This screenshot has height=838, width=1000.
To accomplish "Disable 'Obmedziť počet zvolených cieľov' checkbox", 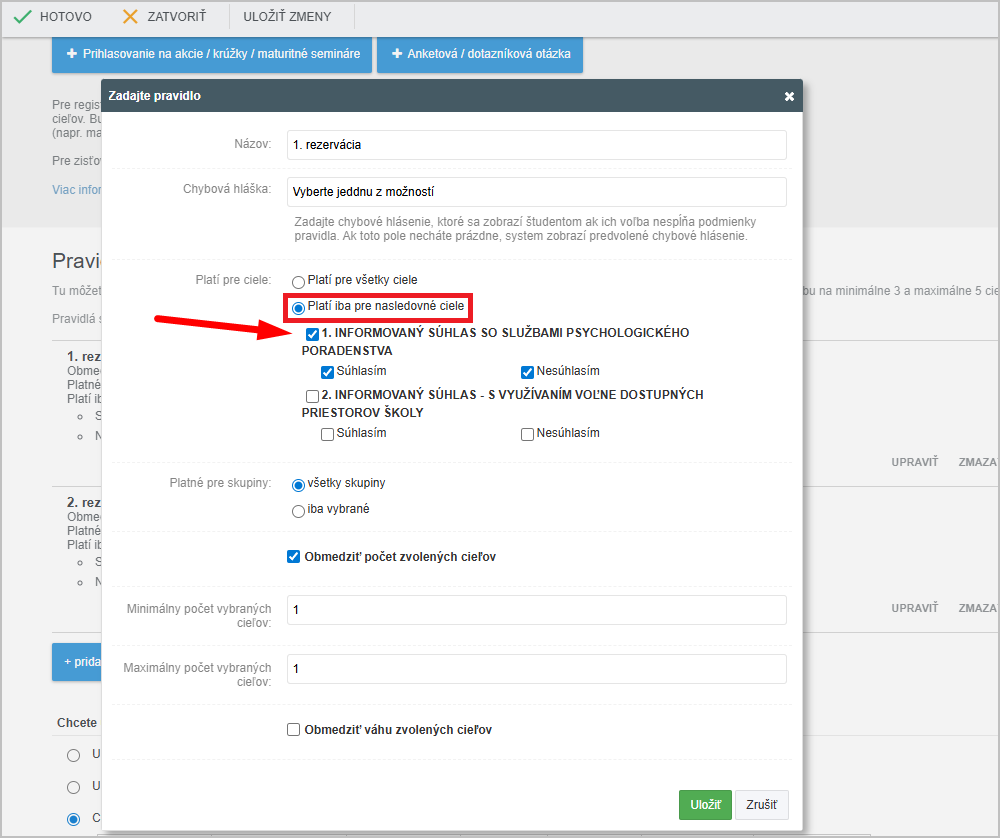I will [x=293, y=557].
